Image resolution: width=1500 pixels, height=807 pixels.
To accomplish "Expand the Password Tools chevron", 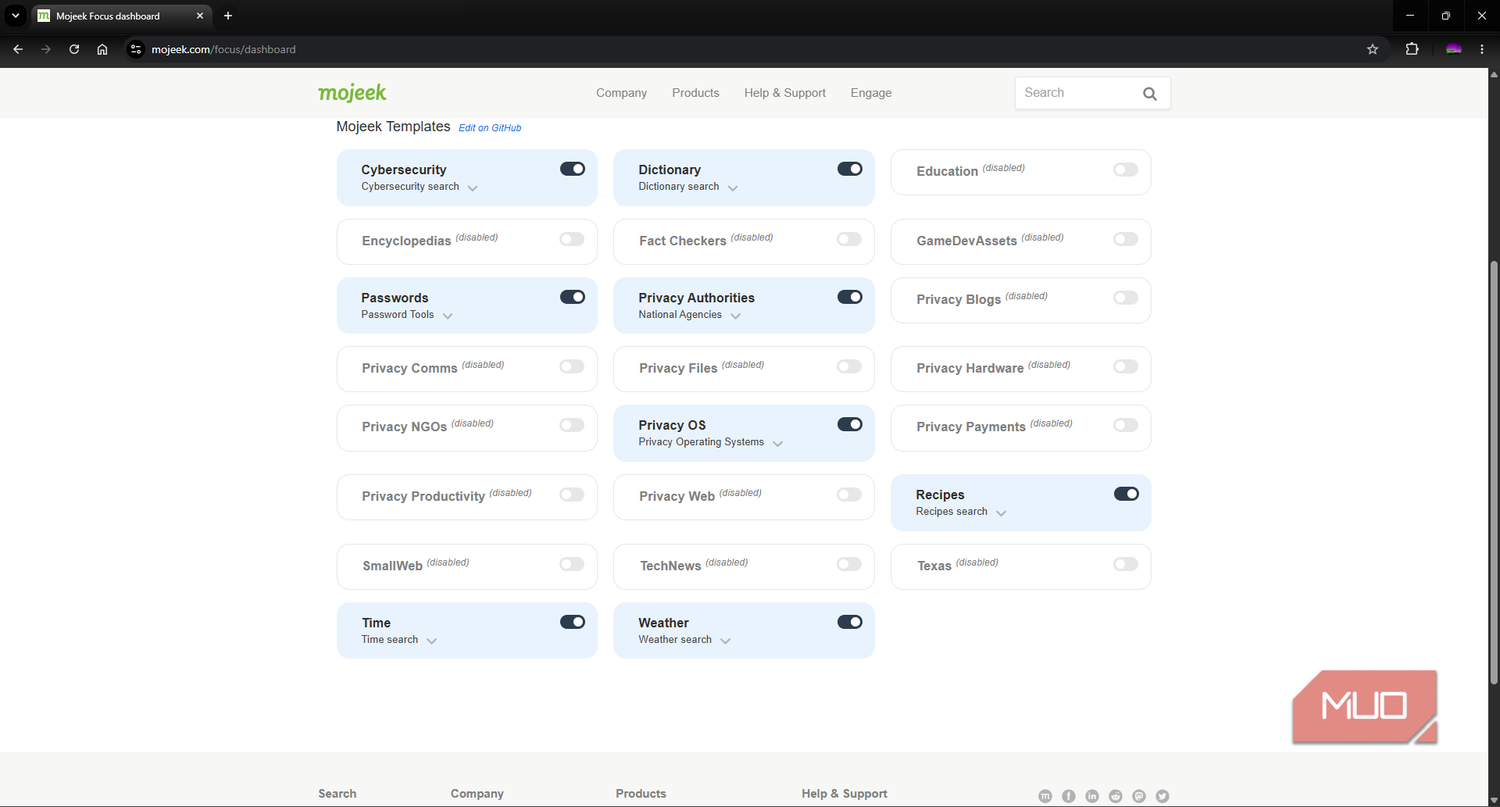I will (x=448, y=316).
